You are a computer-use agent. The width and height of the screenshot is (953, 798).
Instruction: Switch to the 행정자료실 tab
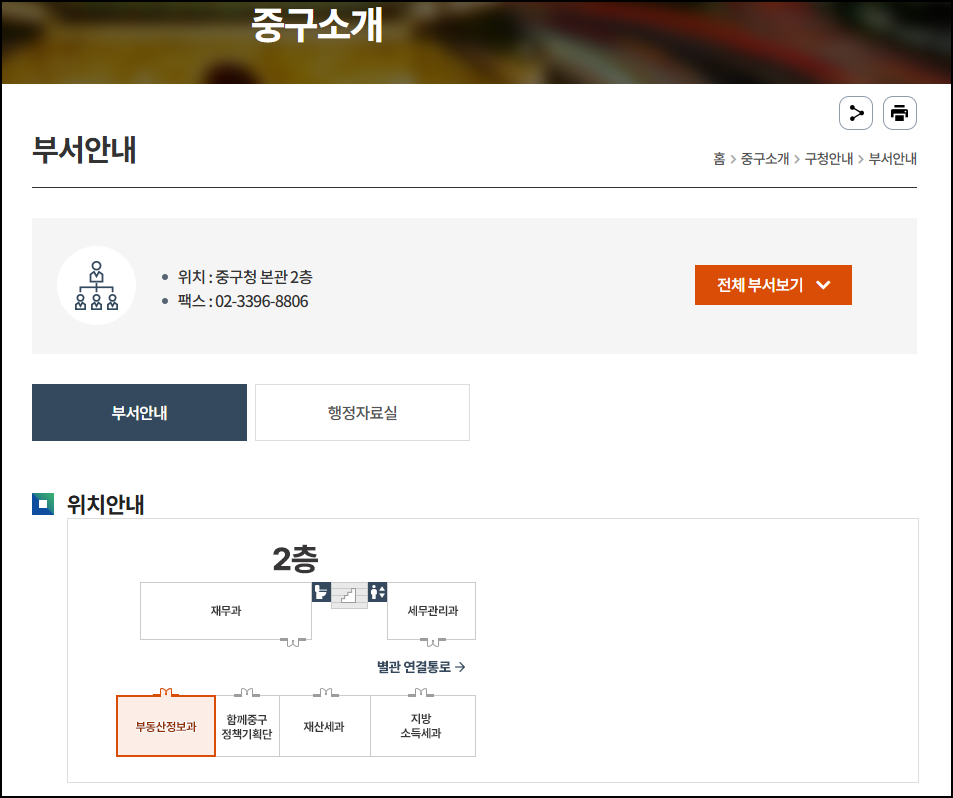click(362, 413)
